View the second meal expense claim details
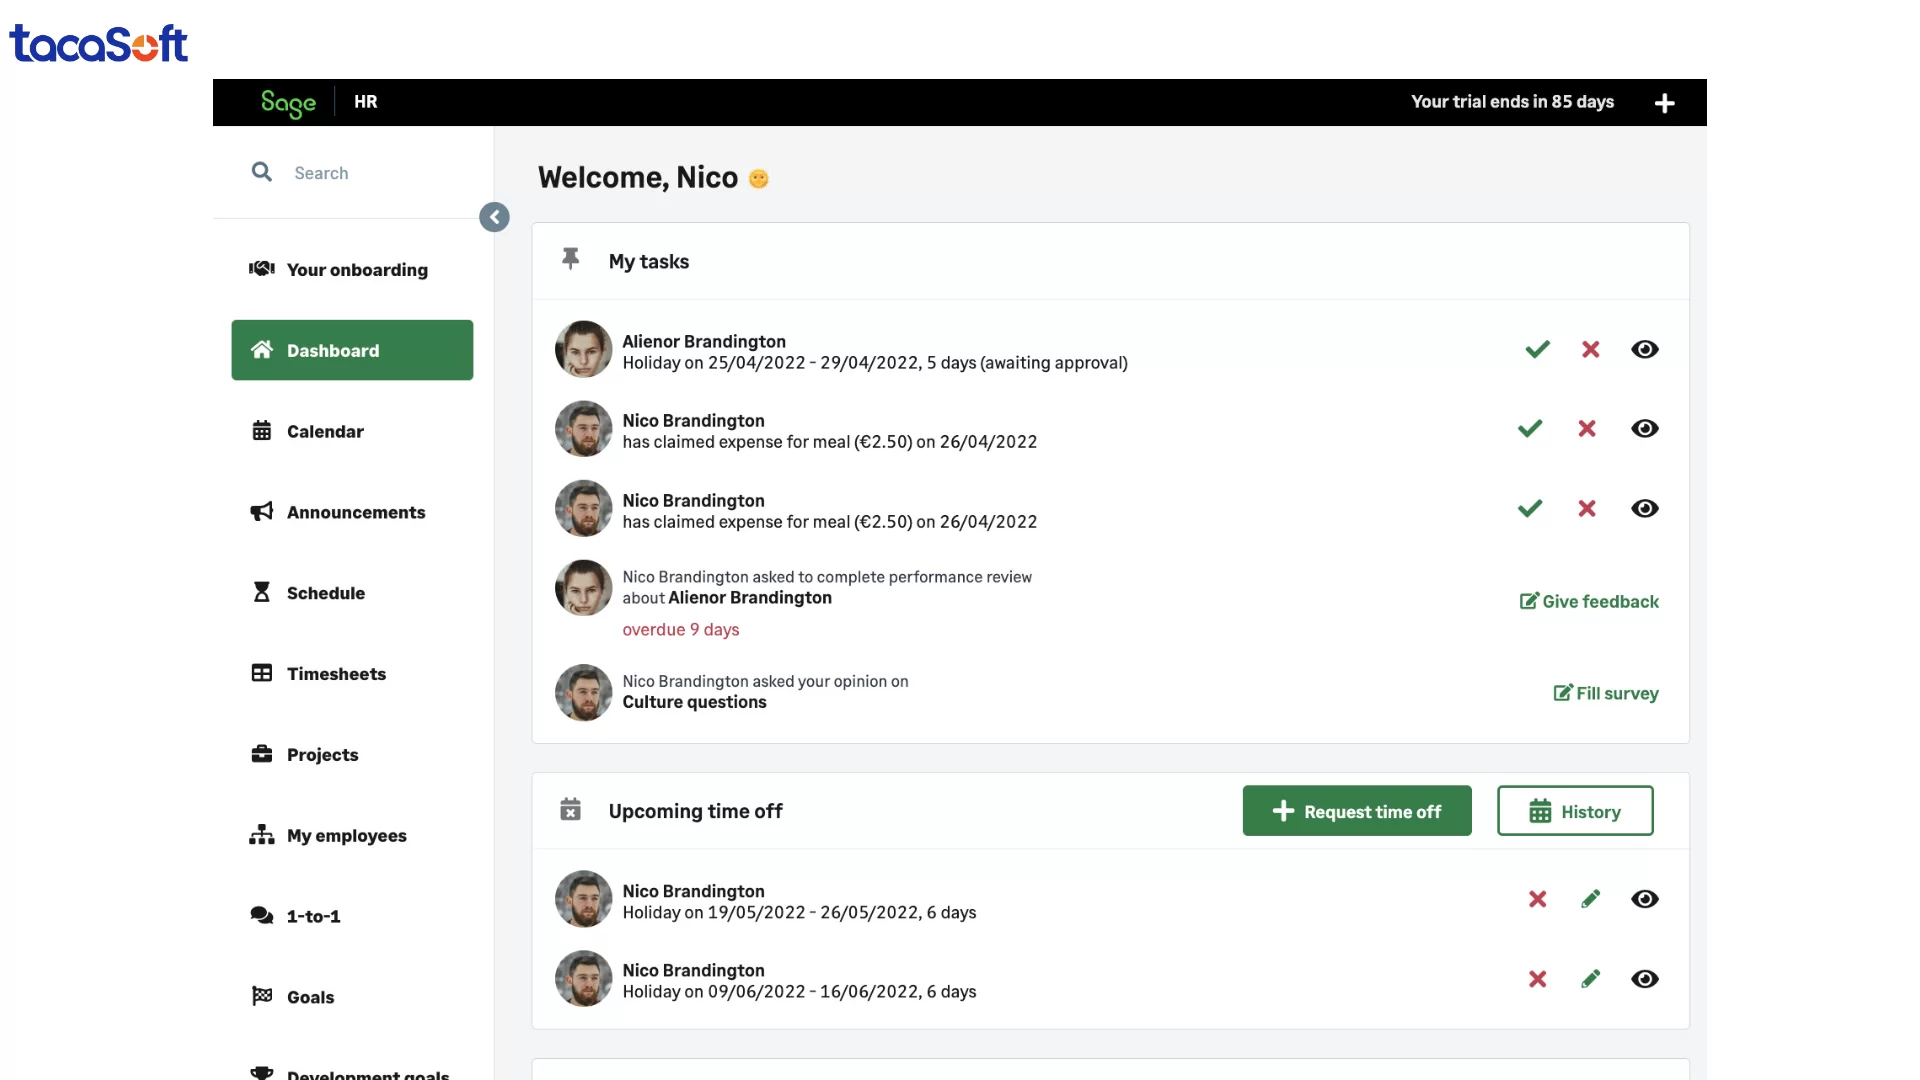 pyautogui.click(x=1644, y=509)
